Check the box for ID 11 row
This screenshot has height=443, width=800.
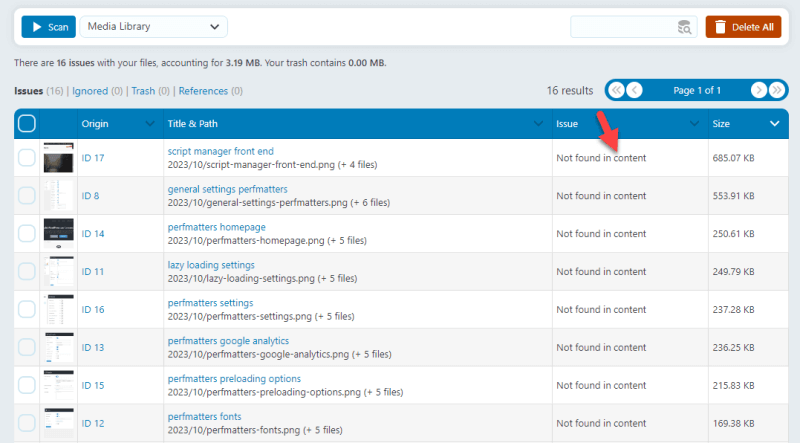[27, 272]
